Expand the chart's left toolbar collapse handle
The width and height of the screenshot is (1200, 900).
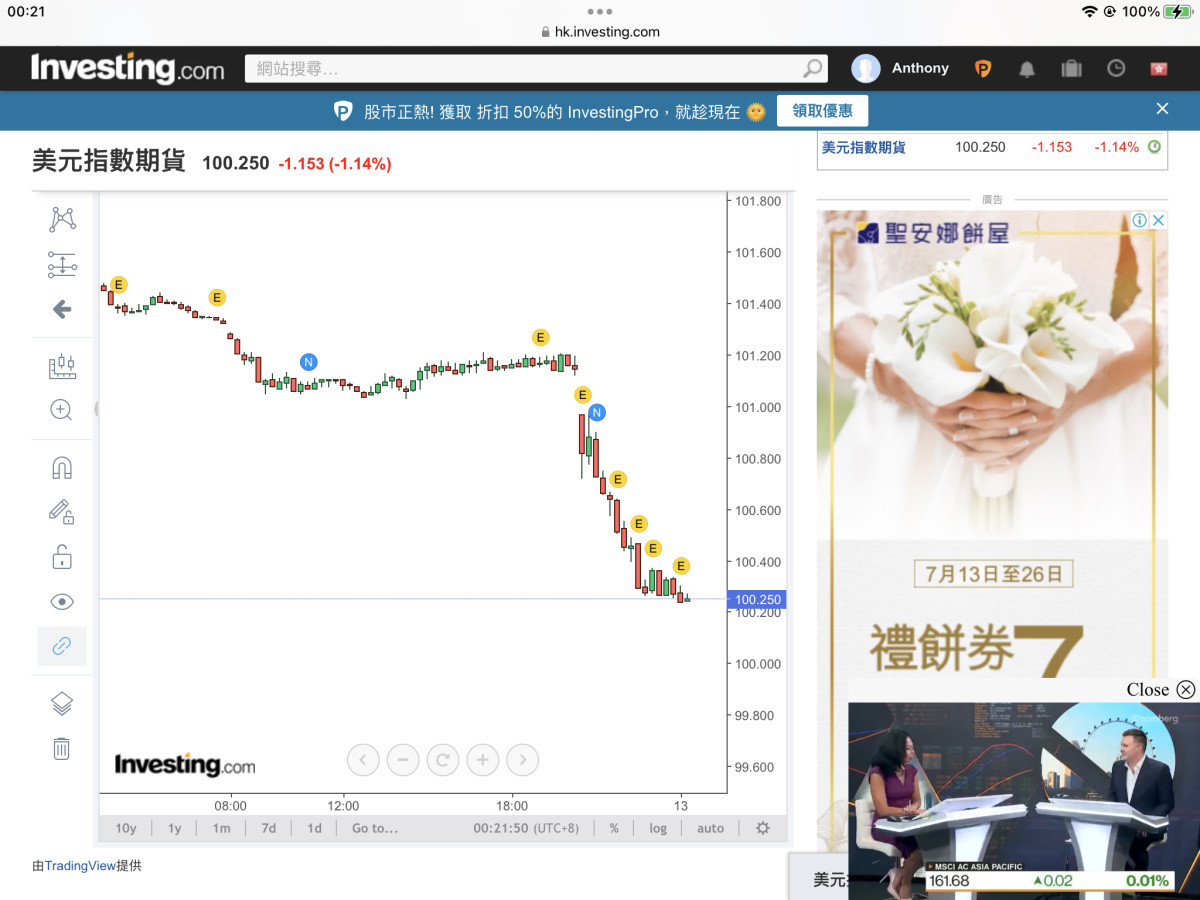click(x=96, y=408)
